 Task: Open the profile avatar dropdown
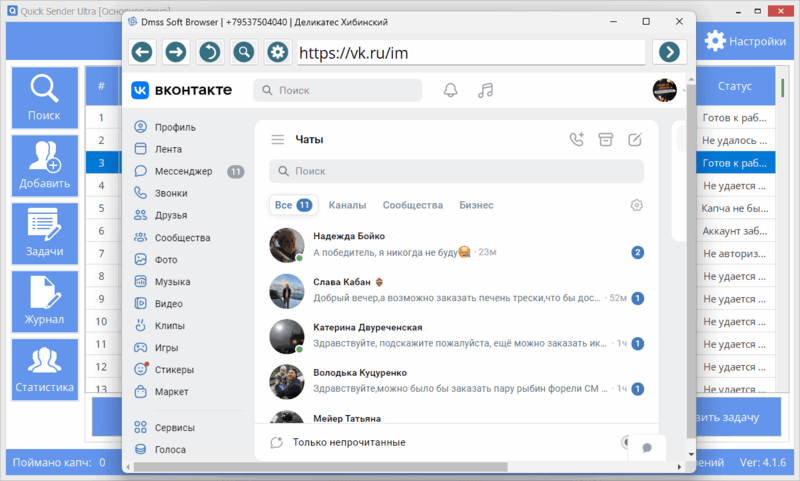[664, 90]
